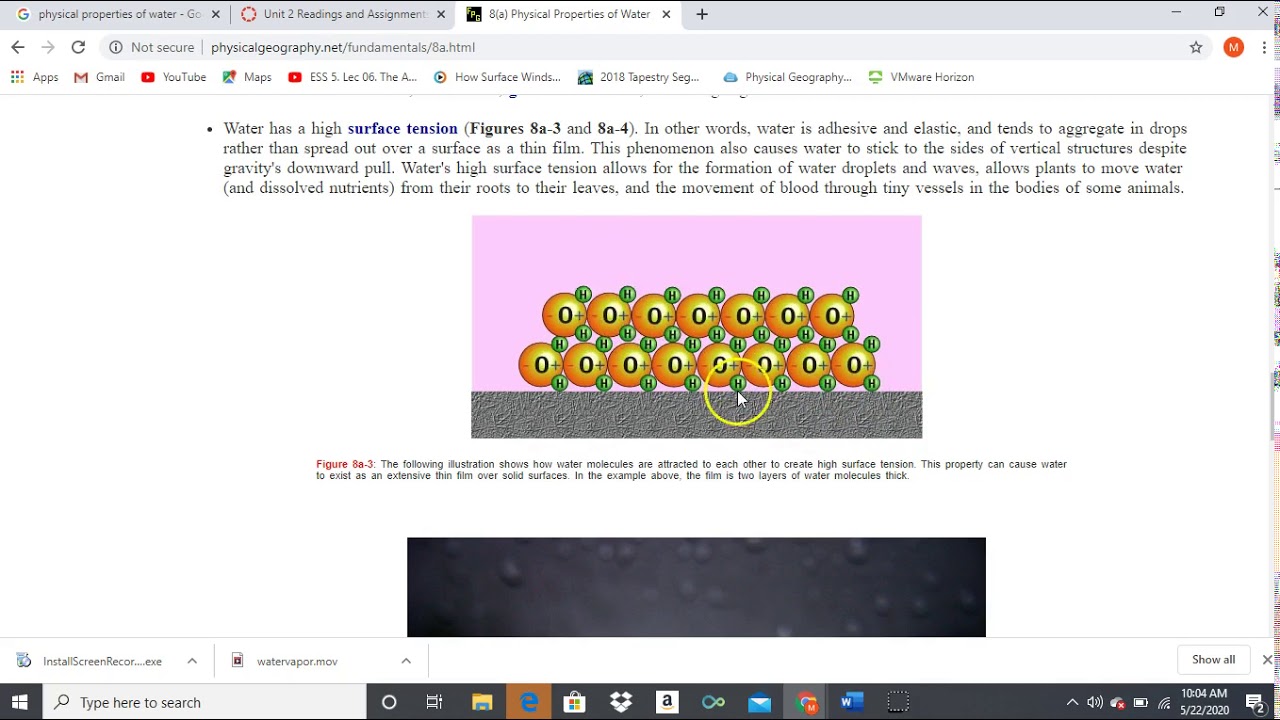Open the VMware Horizon bookmark
The width and height of the screenshot is (1280, 720).
[x=922, y=77]
